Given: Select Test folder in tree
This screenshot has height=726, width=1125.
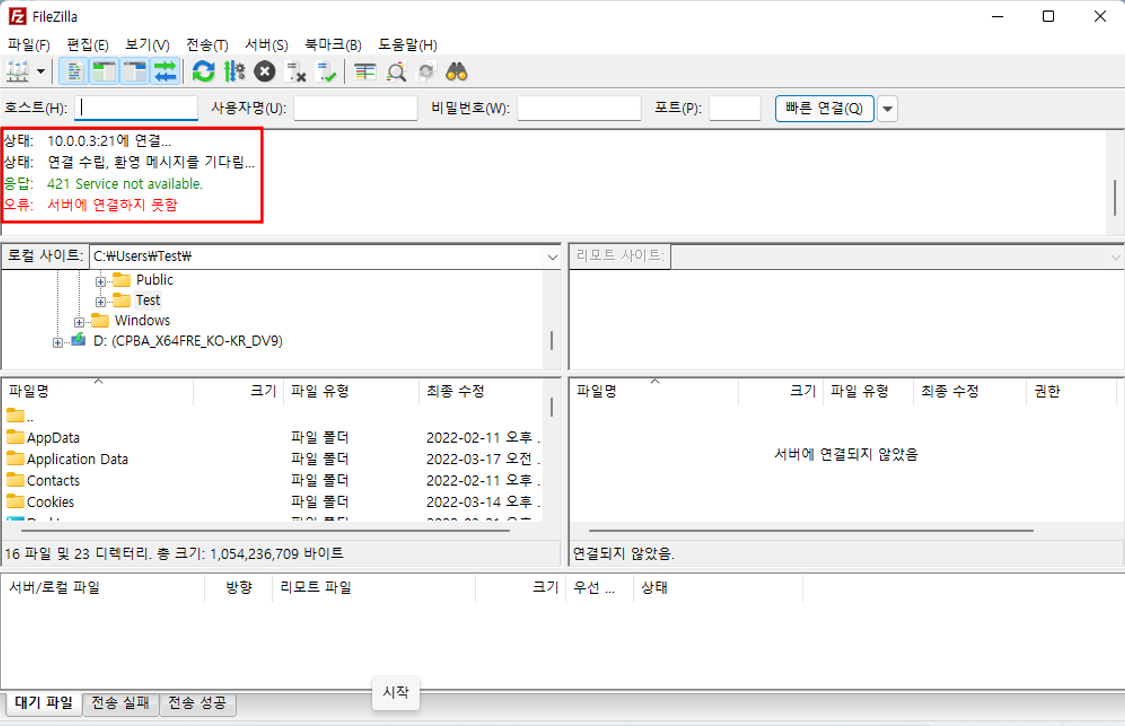Looking at the screenshot, I should (x=148, y=300).
